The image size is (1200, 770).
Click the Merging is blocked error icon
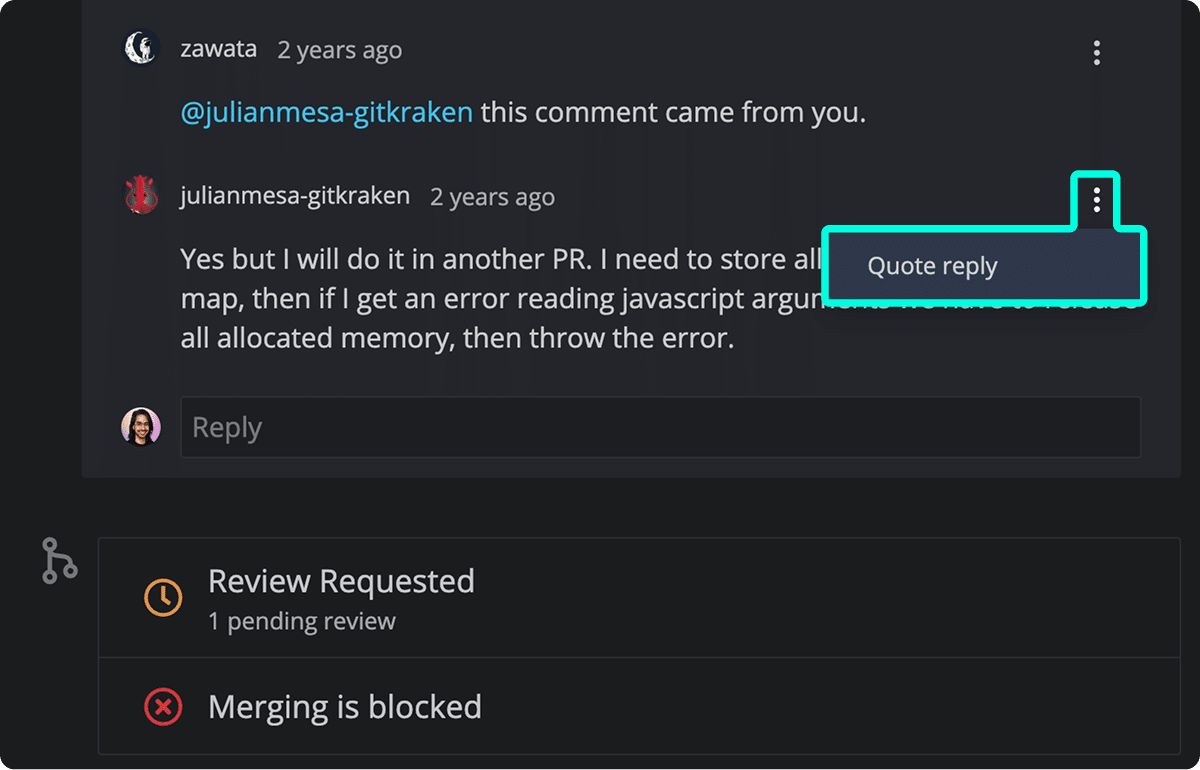162,707
